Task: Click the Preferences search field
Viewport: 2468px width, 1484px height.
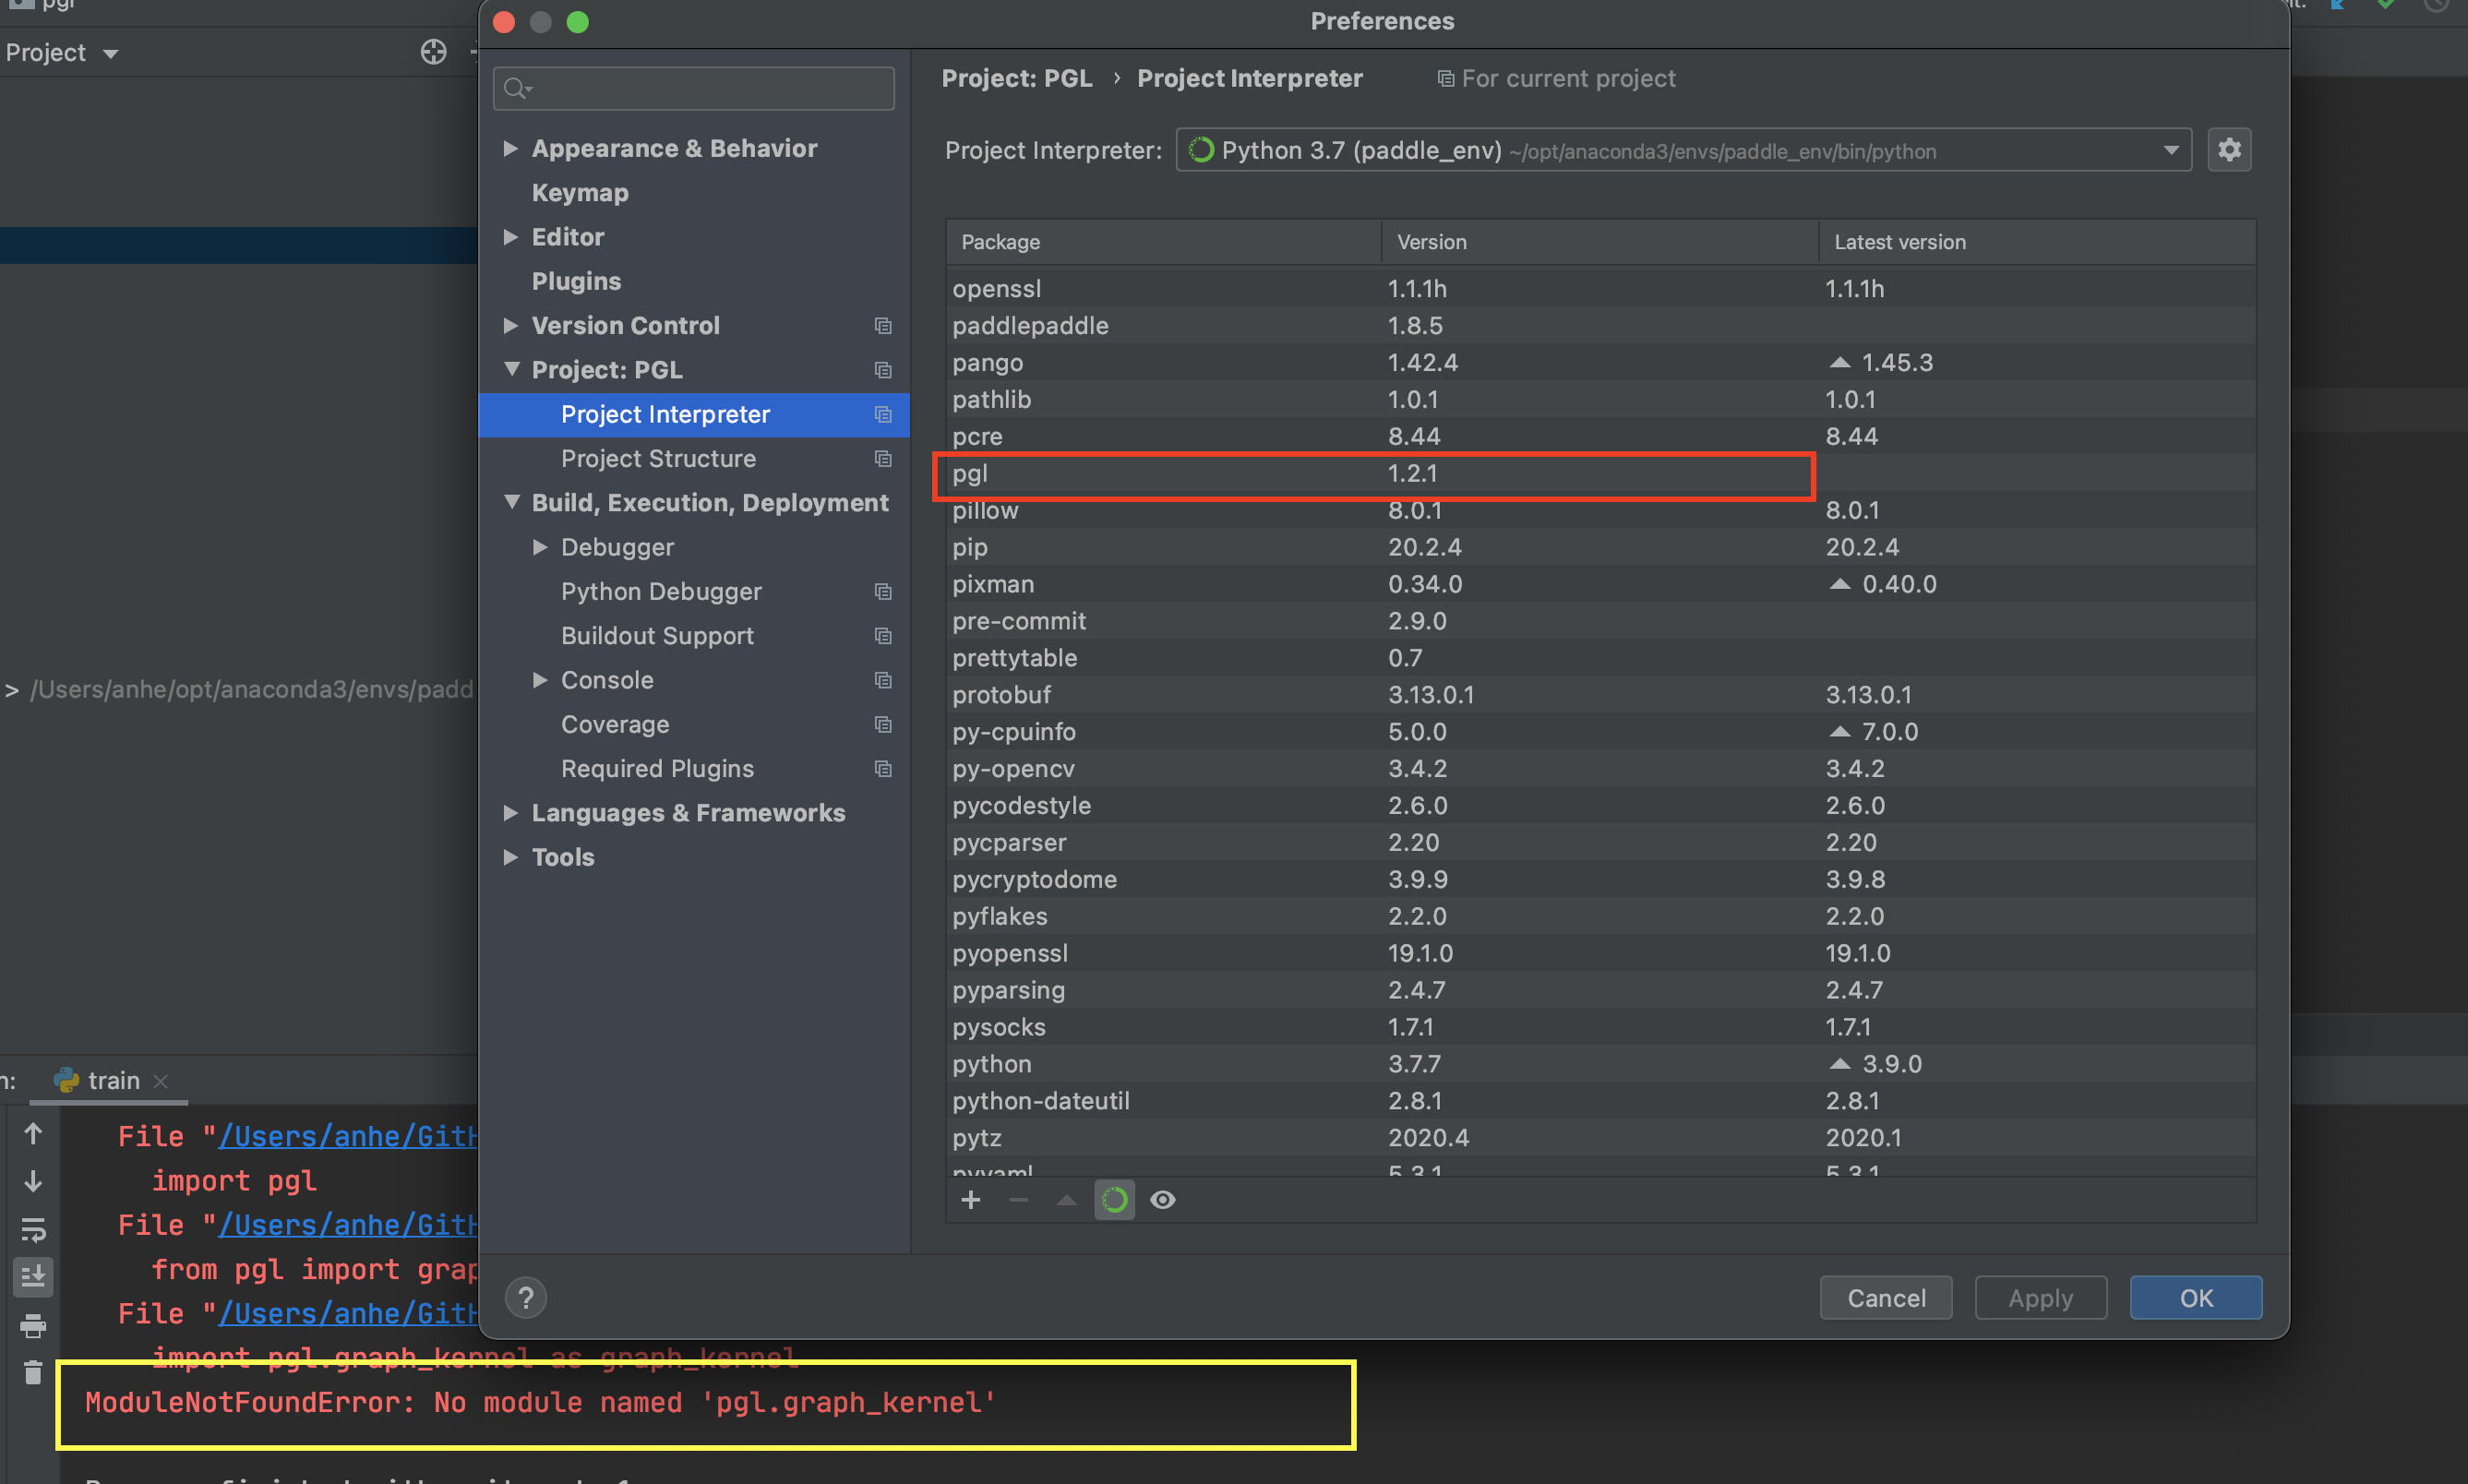Action: pyautogui.click(x=693, y=89)
